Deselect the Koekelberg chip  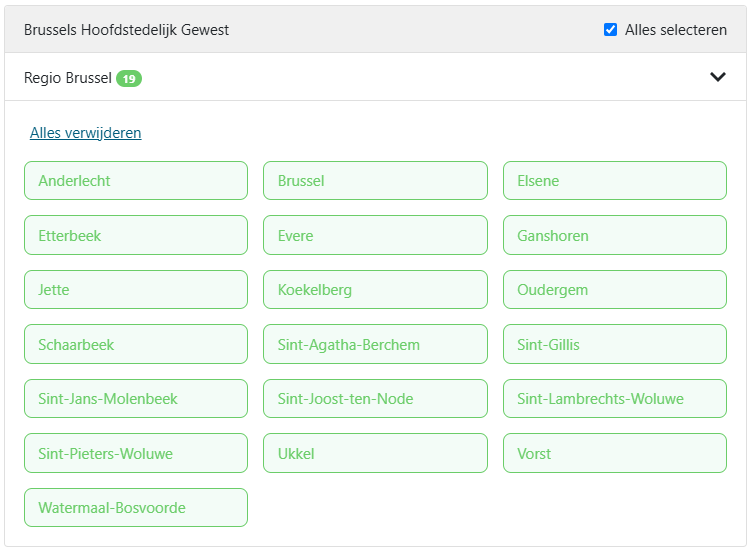375,290
